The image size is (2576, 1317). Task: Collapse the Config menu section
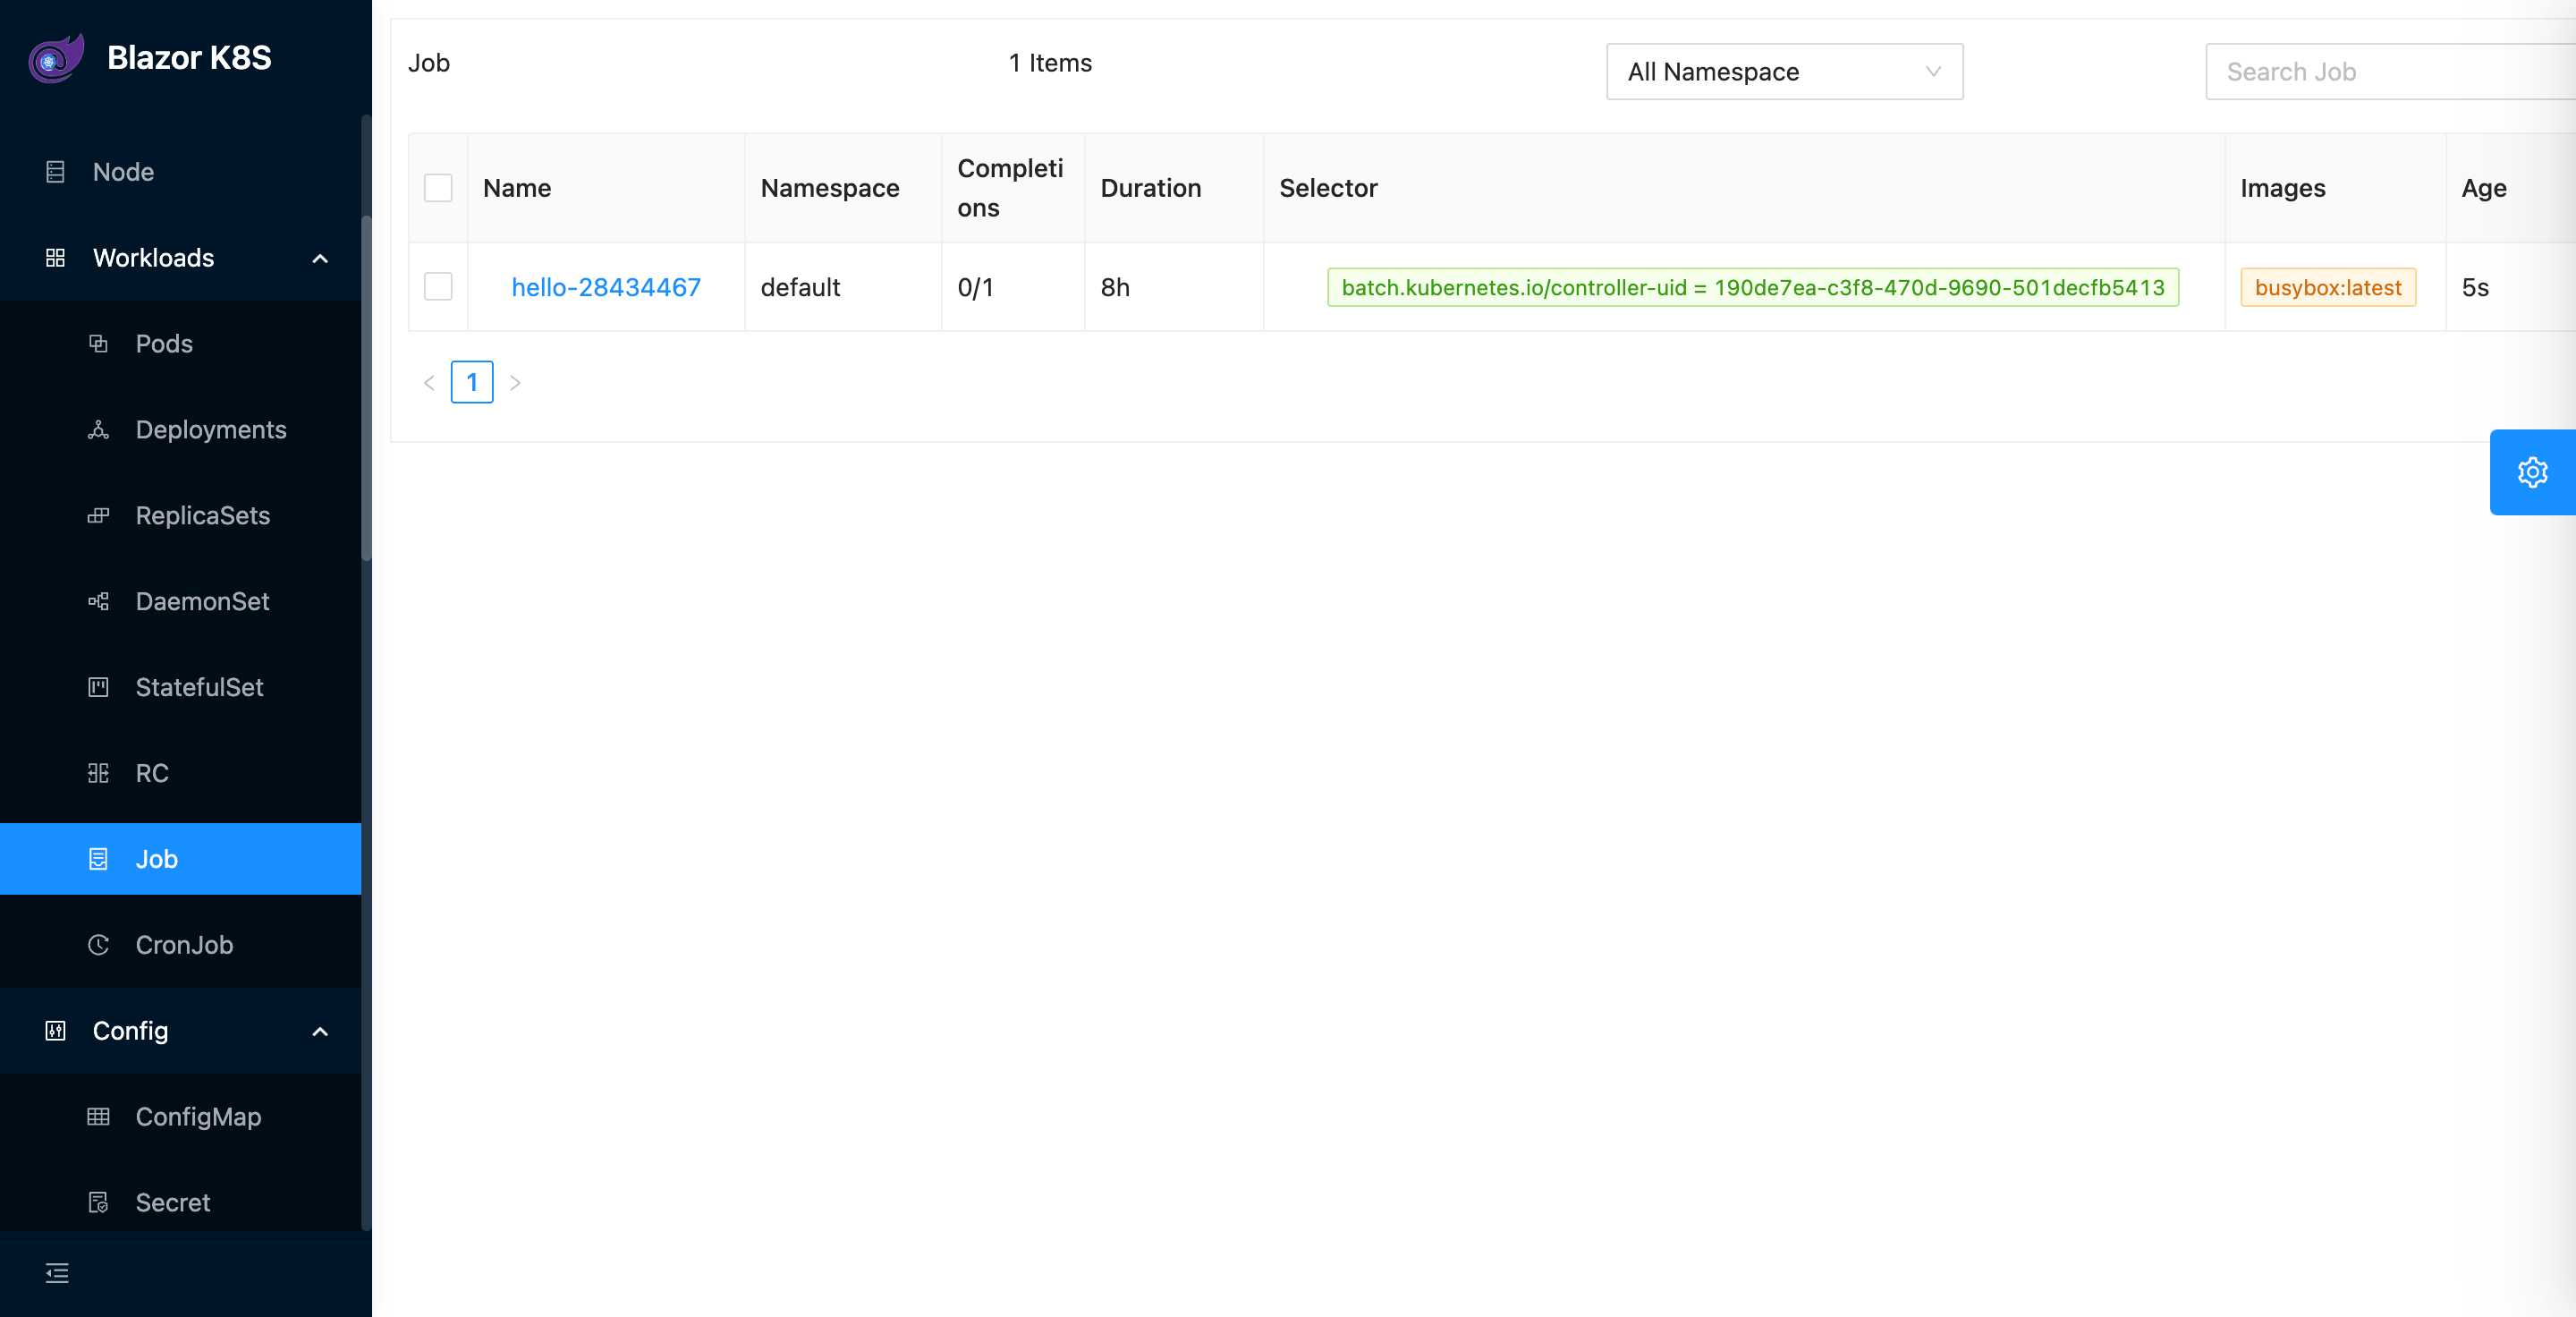click(320, 1031)
